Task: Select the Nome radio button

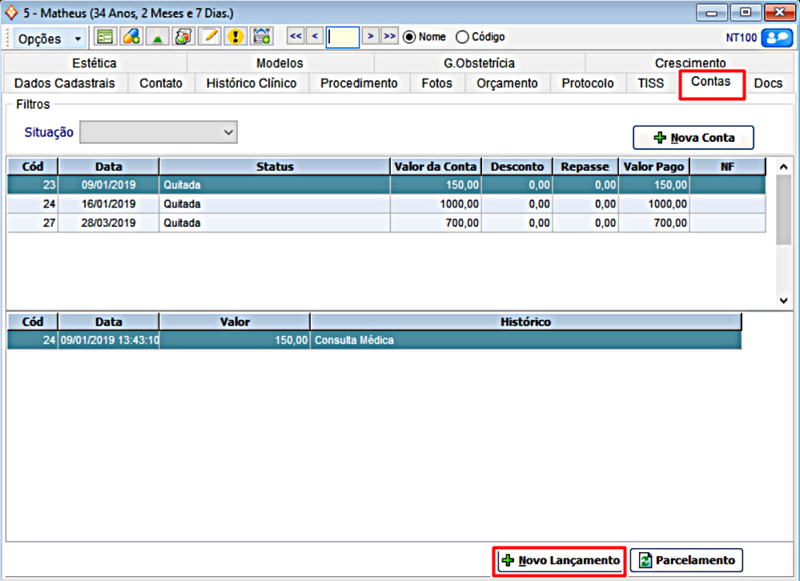Action: (409, 37)
